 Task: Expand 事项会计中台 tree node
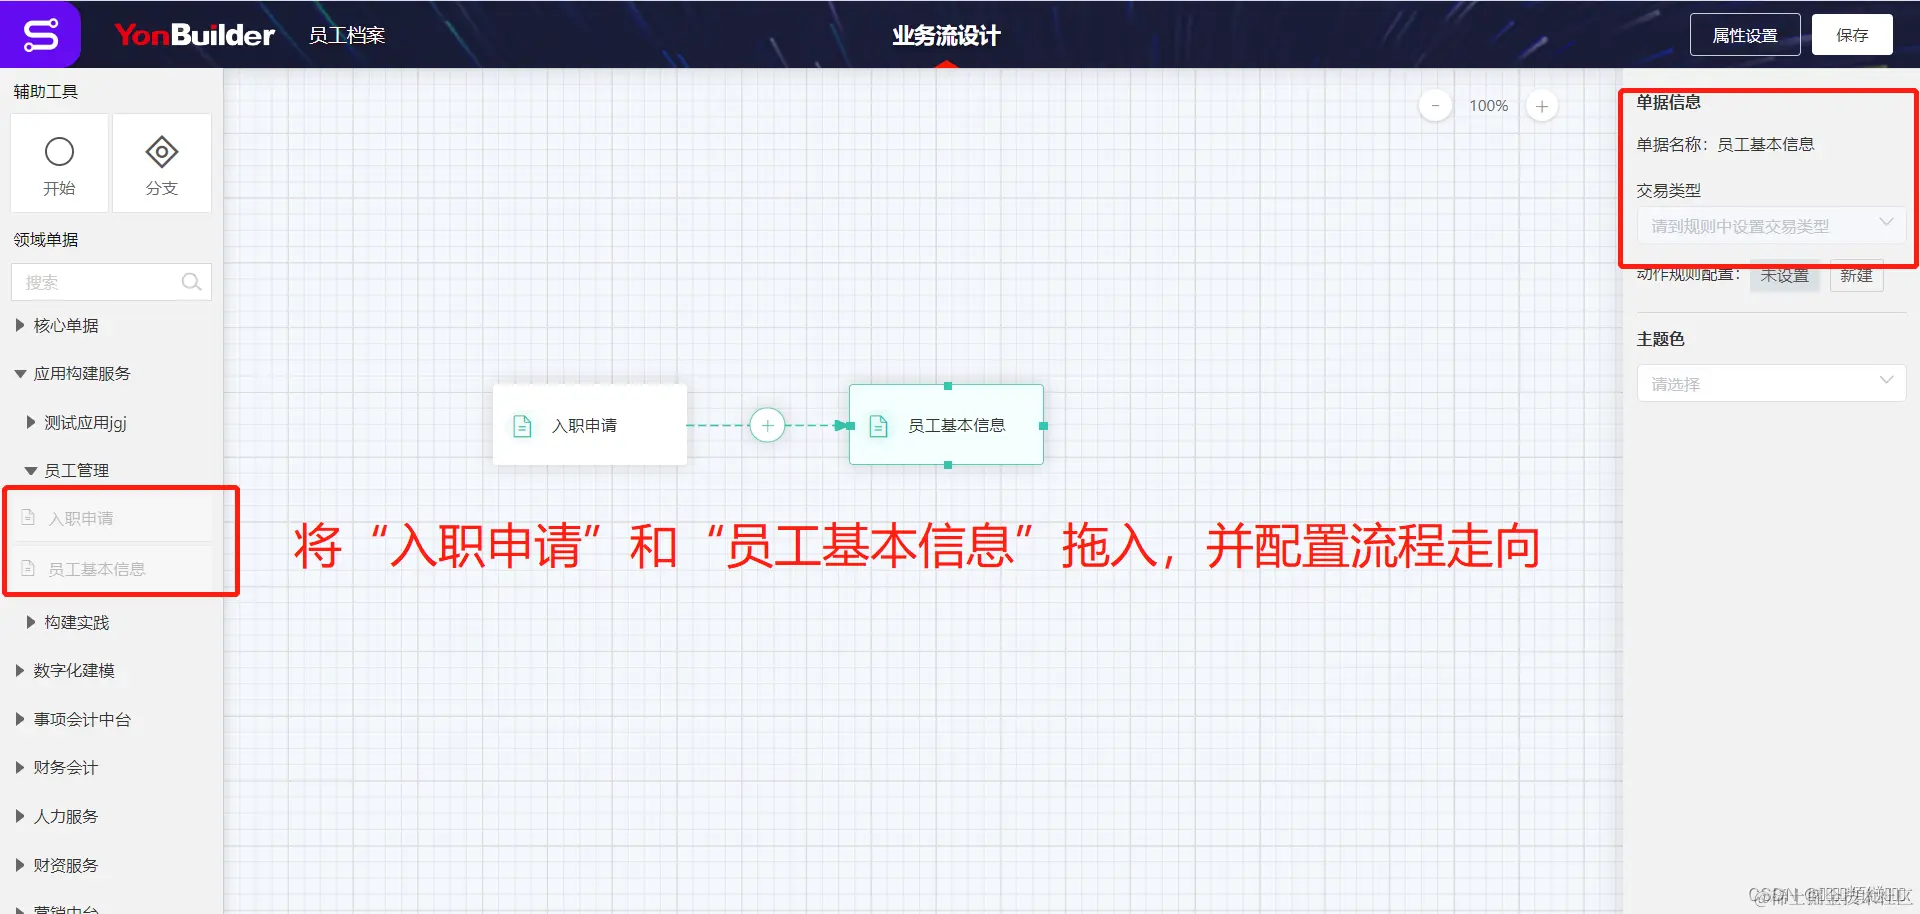point(19,719)
